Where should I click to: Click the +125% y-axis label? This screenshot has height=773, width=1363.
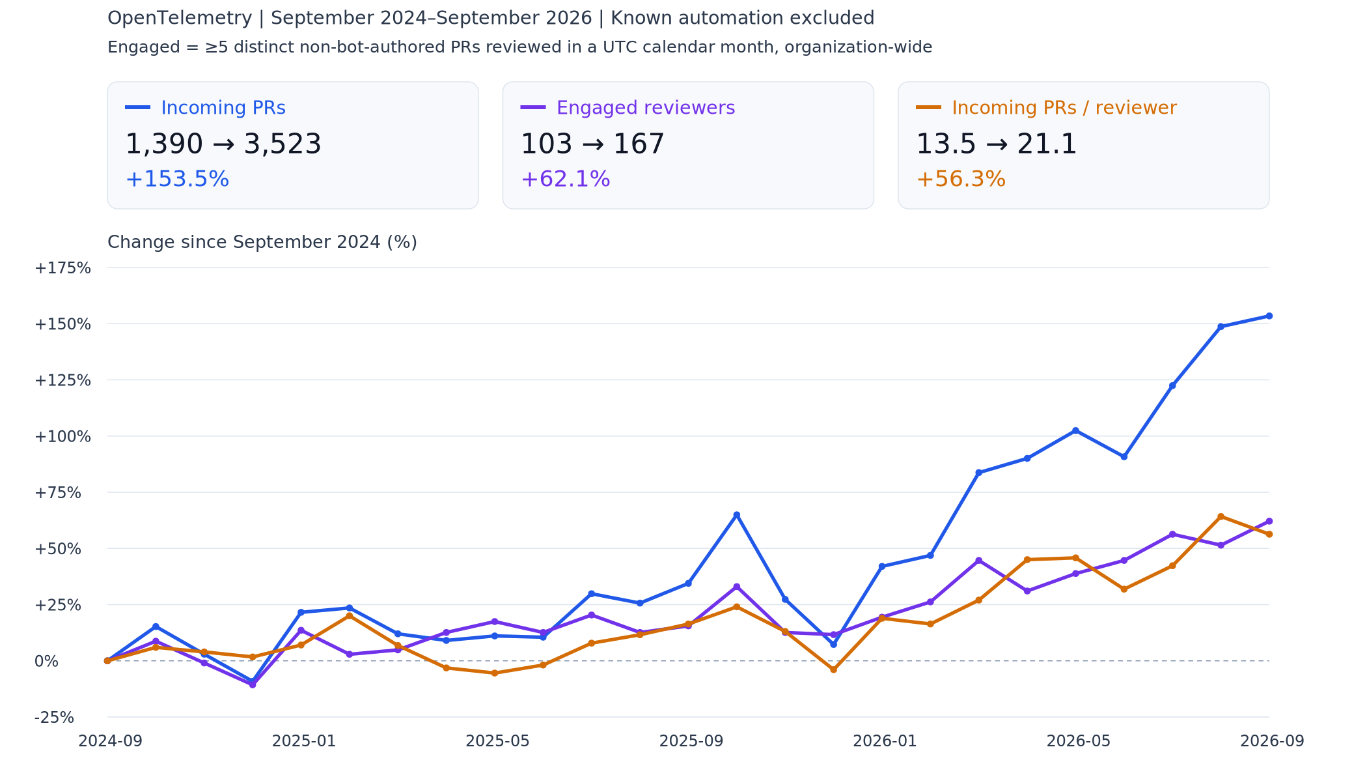(x=63, y=380)
